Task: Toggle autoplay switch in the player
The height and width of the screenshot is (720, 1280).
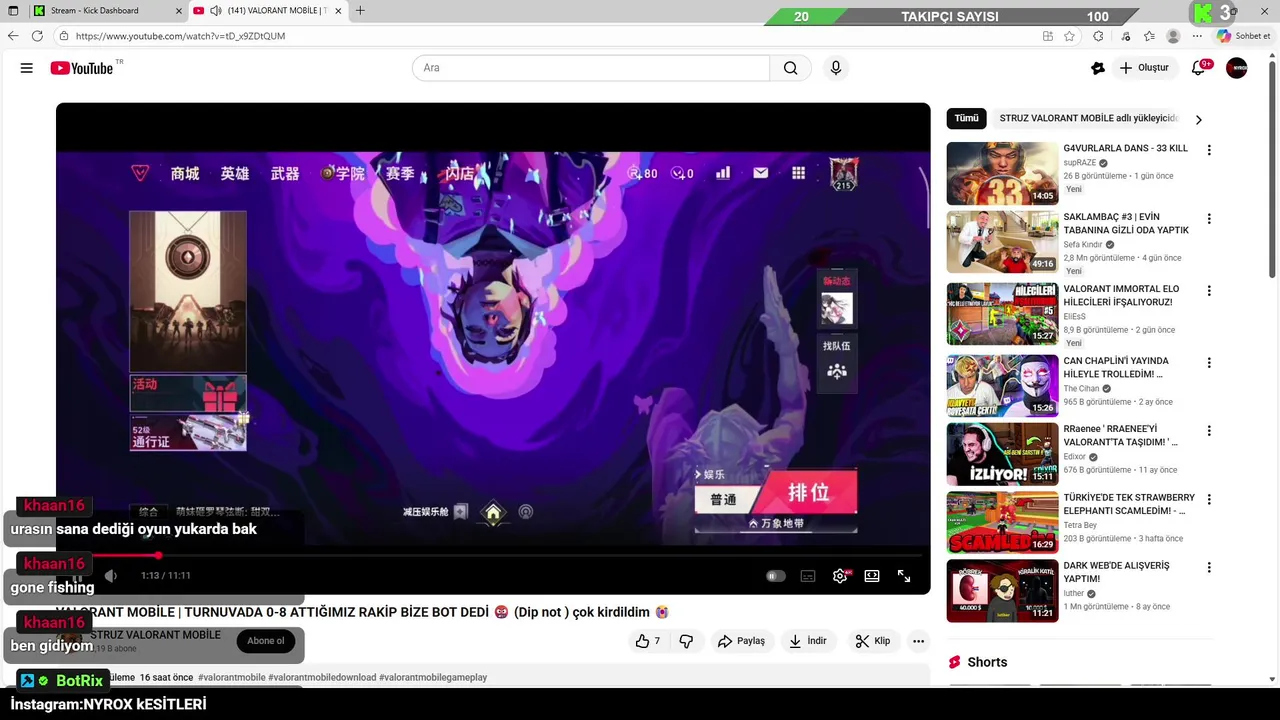Action: click(x=776, y=576)
